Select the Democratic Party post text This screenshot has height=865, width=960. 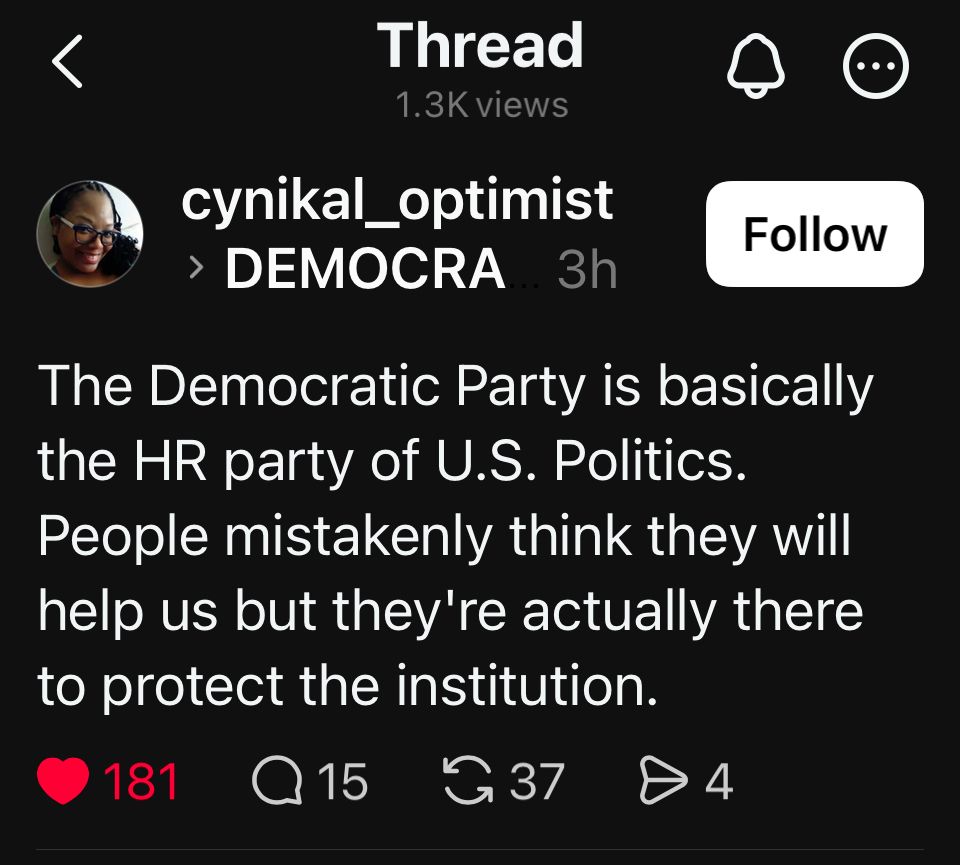coord(456,534)
